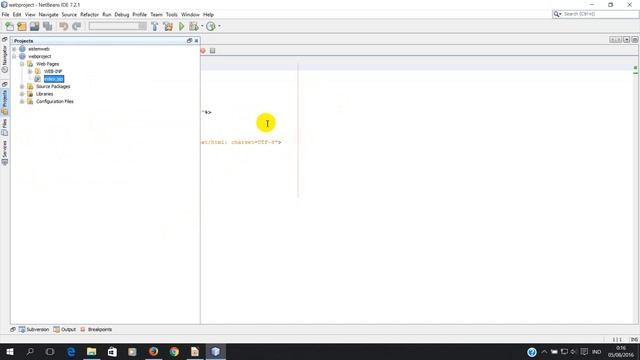Expand the Source Packages node
Image resolution: width=640 pixels, height=360 pixels.
22,87
